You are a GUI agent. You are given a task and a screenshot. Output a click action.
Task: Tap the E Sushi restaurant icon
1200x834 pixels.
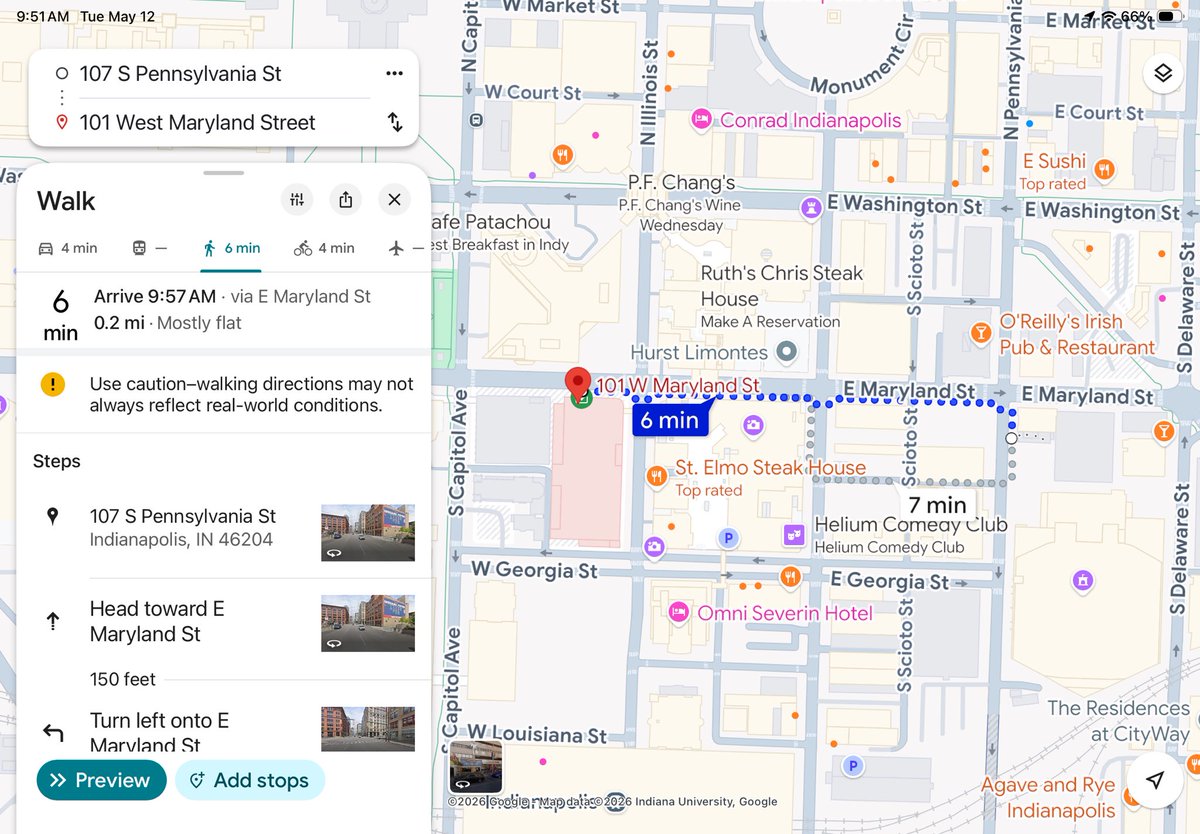1104,169
